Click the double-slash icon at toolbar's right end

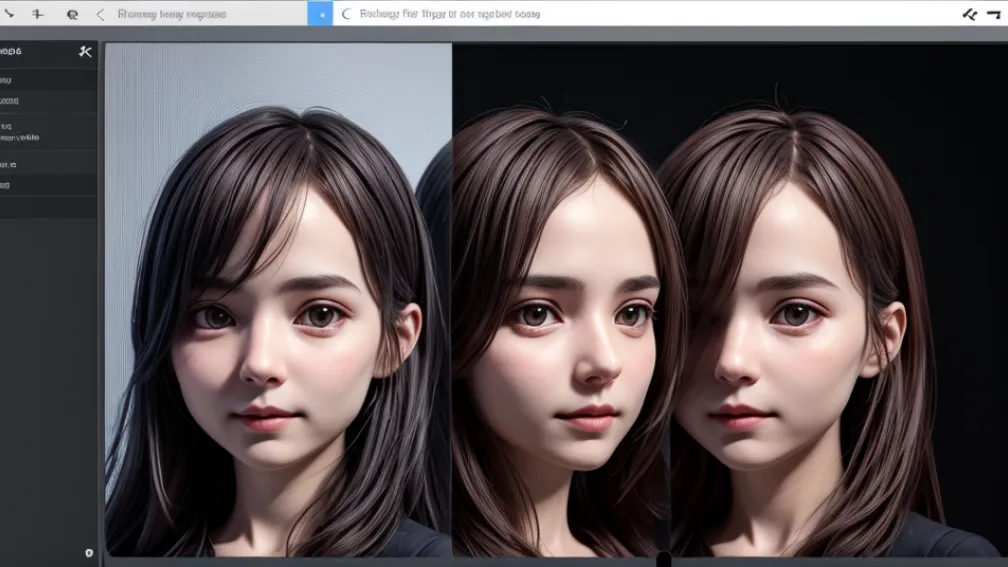point(969,14)
